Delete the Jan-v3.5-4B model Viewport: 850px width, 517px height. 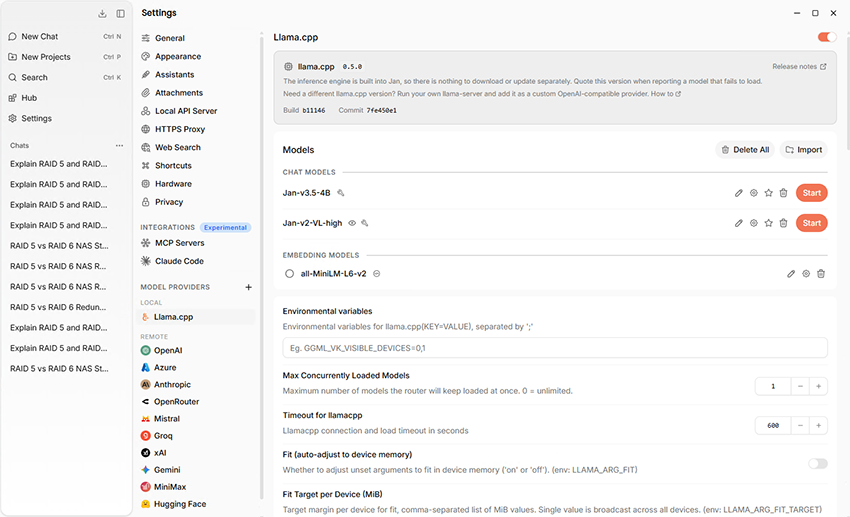783,193
